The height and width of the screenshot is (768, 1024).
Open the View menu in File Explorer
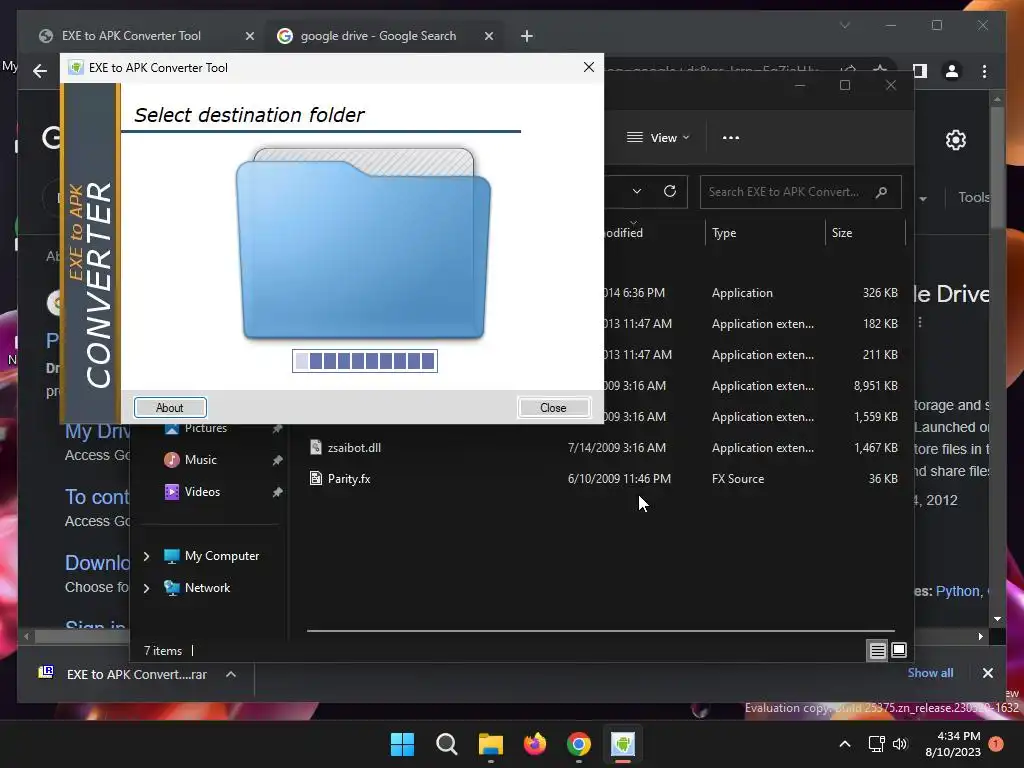658,138
